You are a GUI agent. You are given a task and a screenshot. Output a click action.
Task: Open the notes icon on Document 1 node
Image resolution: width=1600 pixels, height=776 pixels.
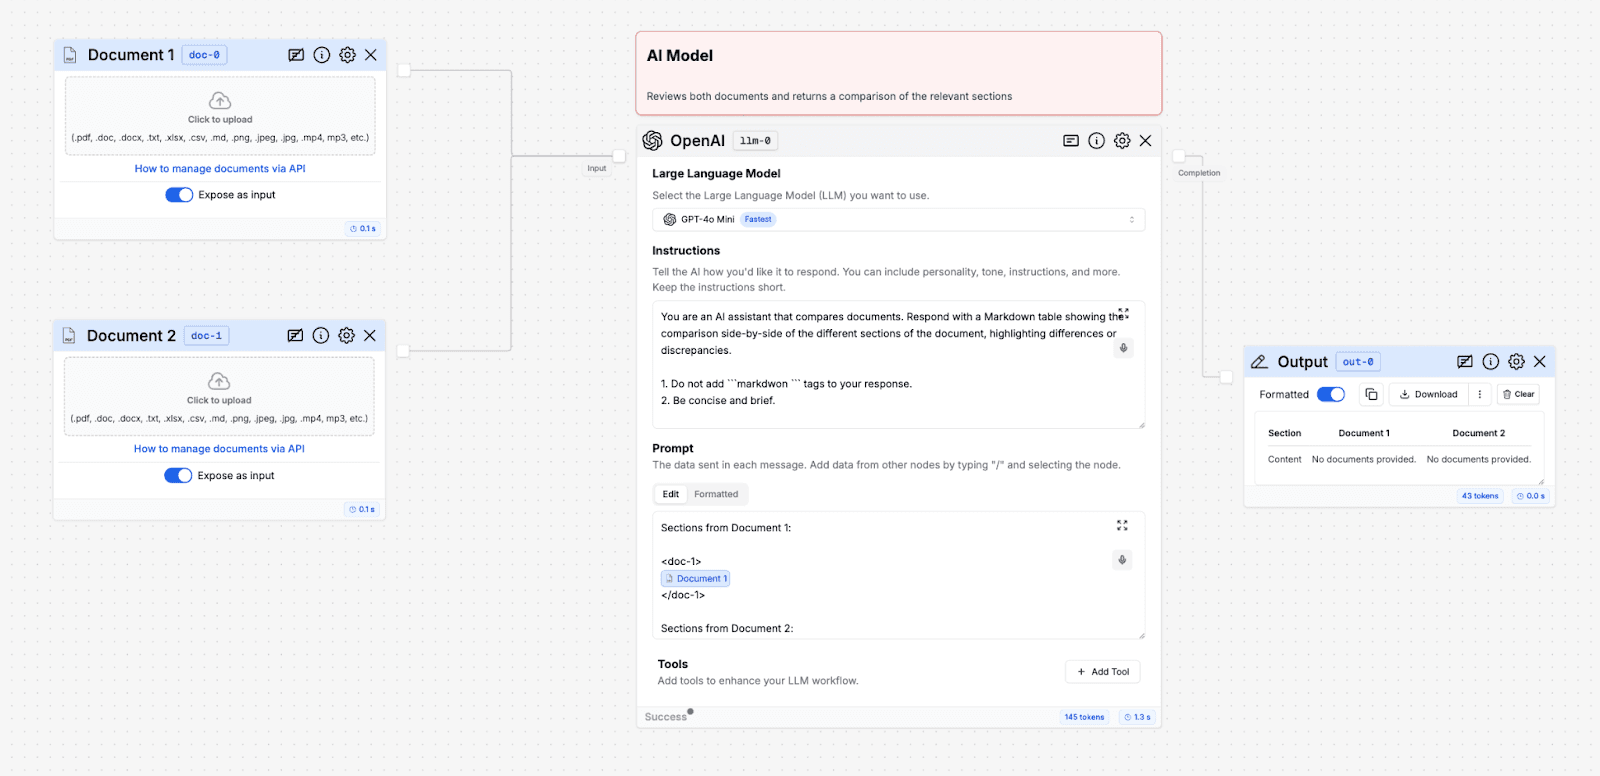pyautogui.click(x=296, y=55)
